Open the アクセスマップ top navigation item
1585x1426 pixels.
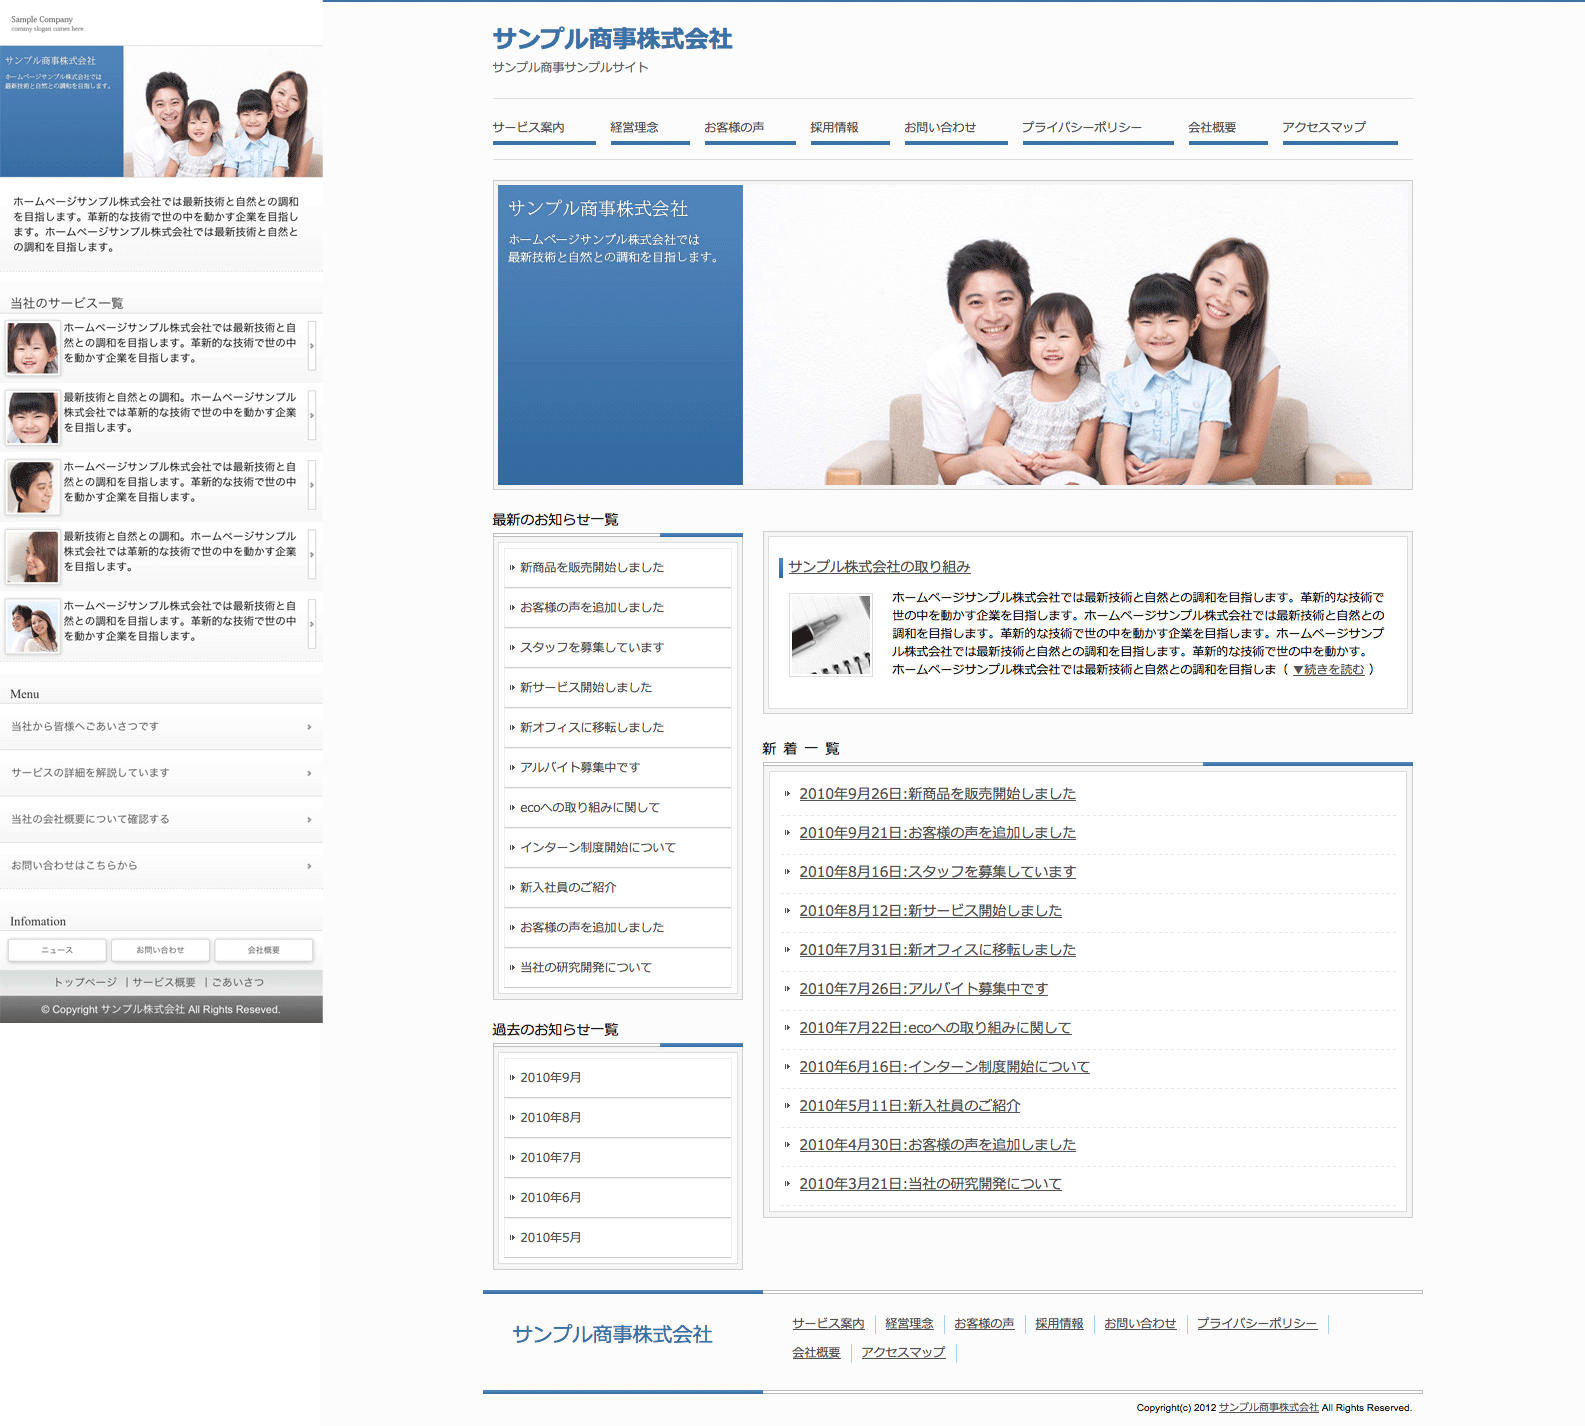click(1323, 128)
